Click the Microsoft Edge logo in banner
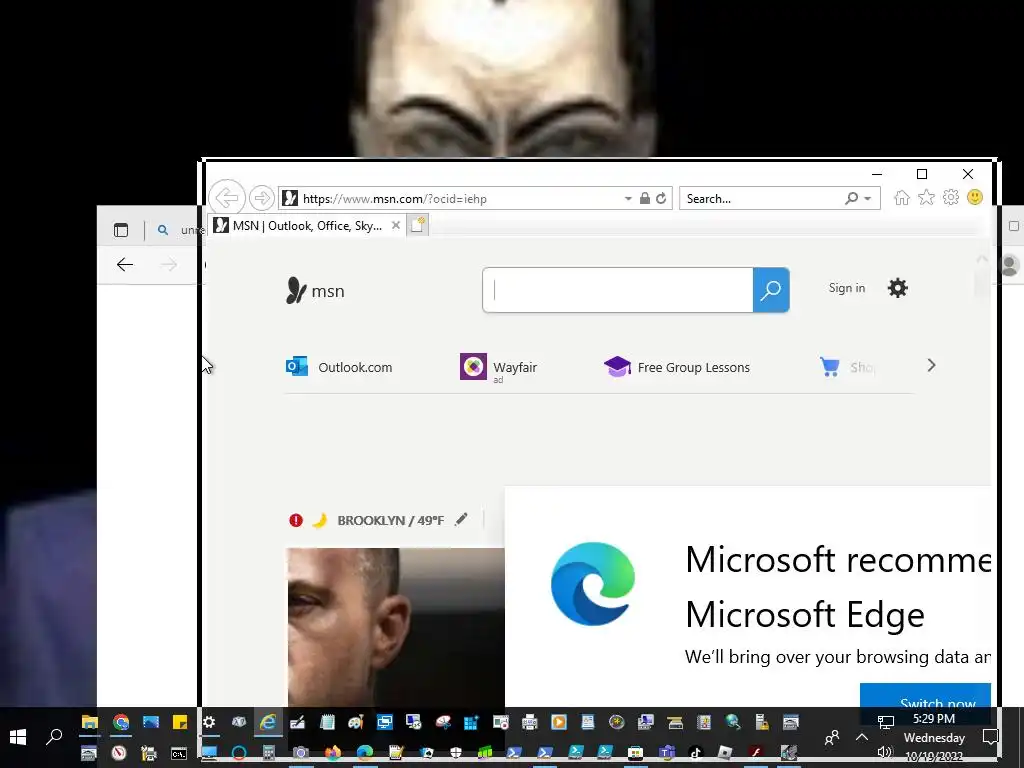 tap(592, 584)
